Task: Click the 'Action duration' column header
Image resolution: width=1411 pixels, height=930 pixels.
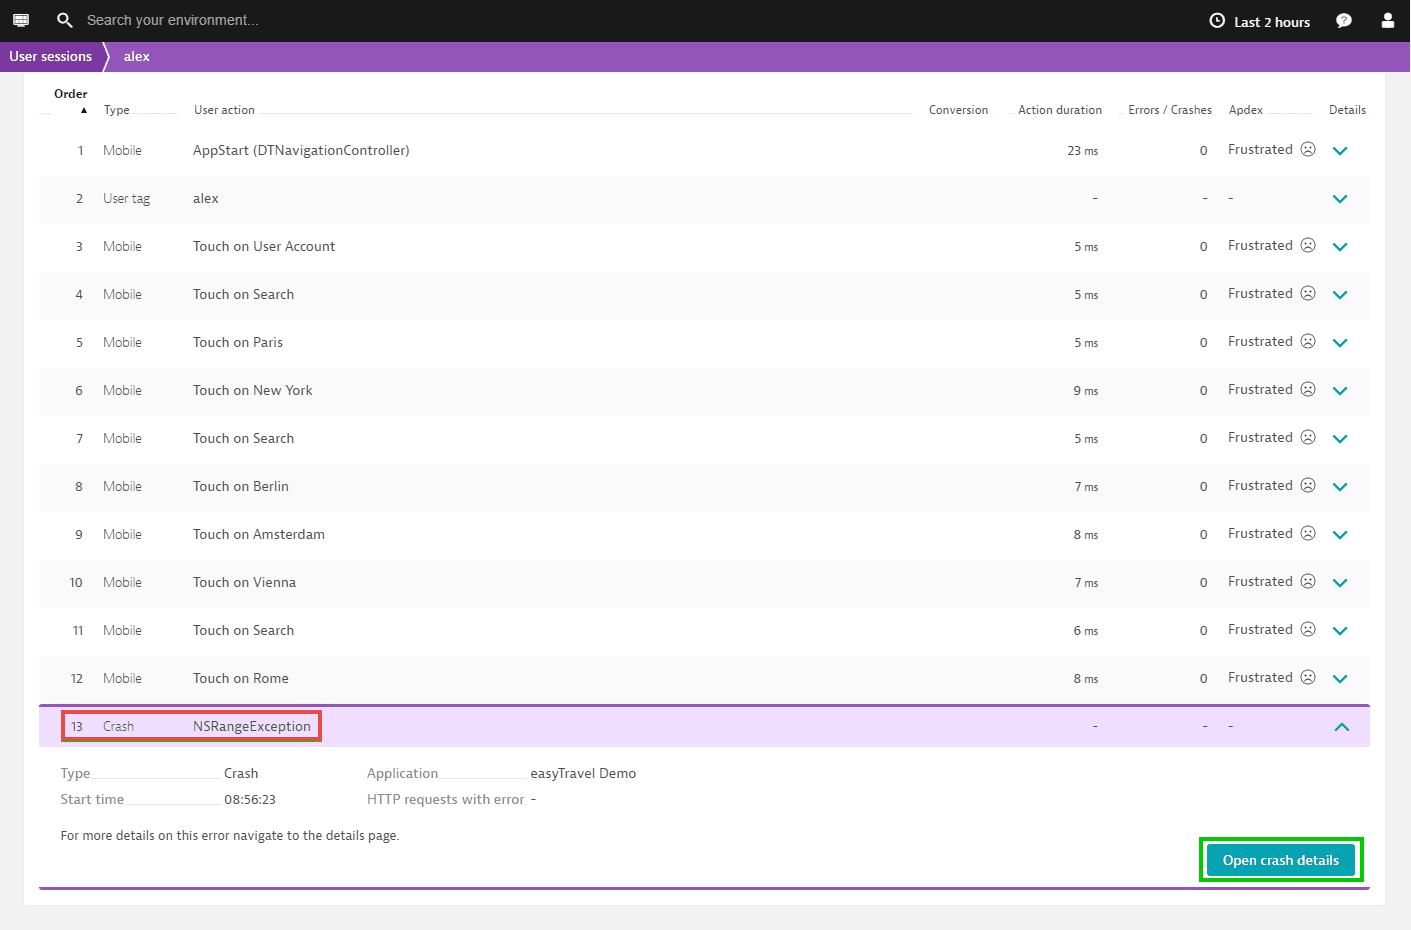Action: tap(1060, 110)
